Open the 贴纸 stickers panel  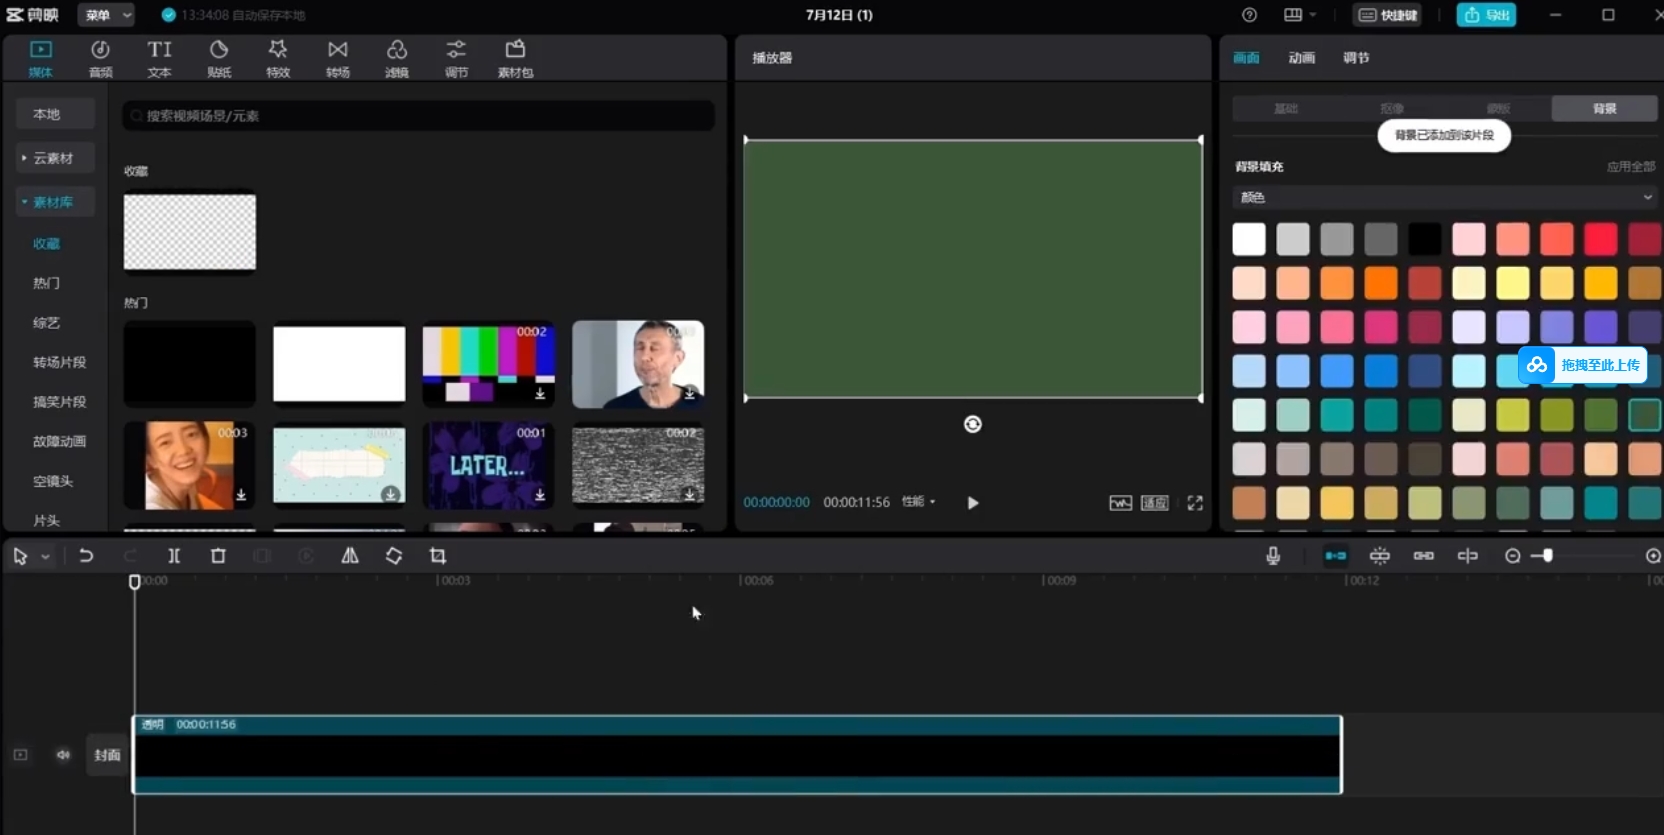point(219,58)
